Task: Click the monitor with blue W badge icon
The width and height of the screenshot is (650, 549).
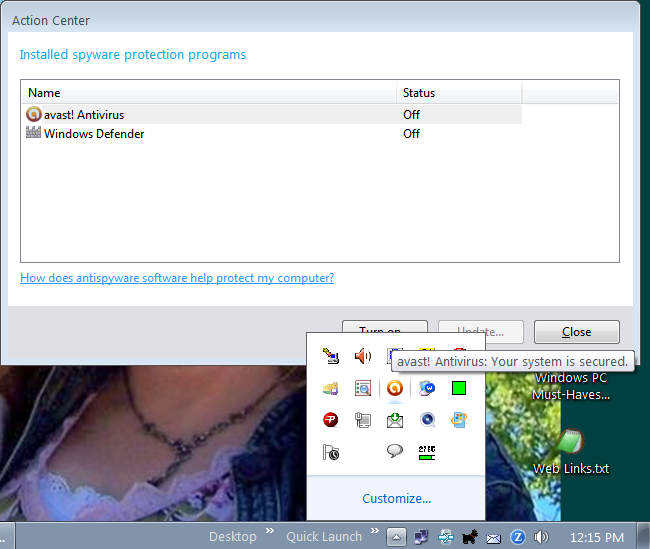Action: pyautogui.click(x=427, y=389)
